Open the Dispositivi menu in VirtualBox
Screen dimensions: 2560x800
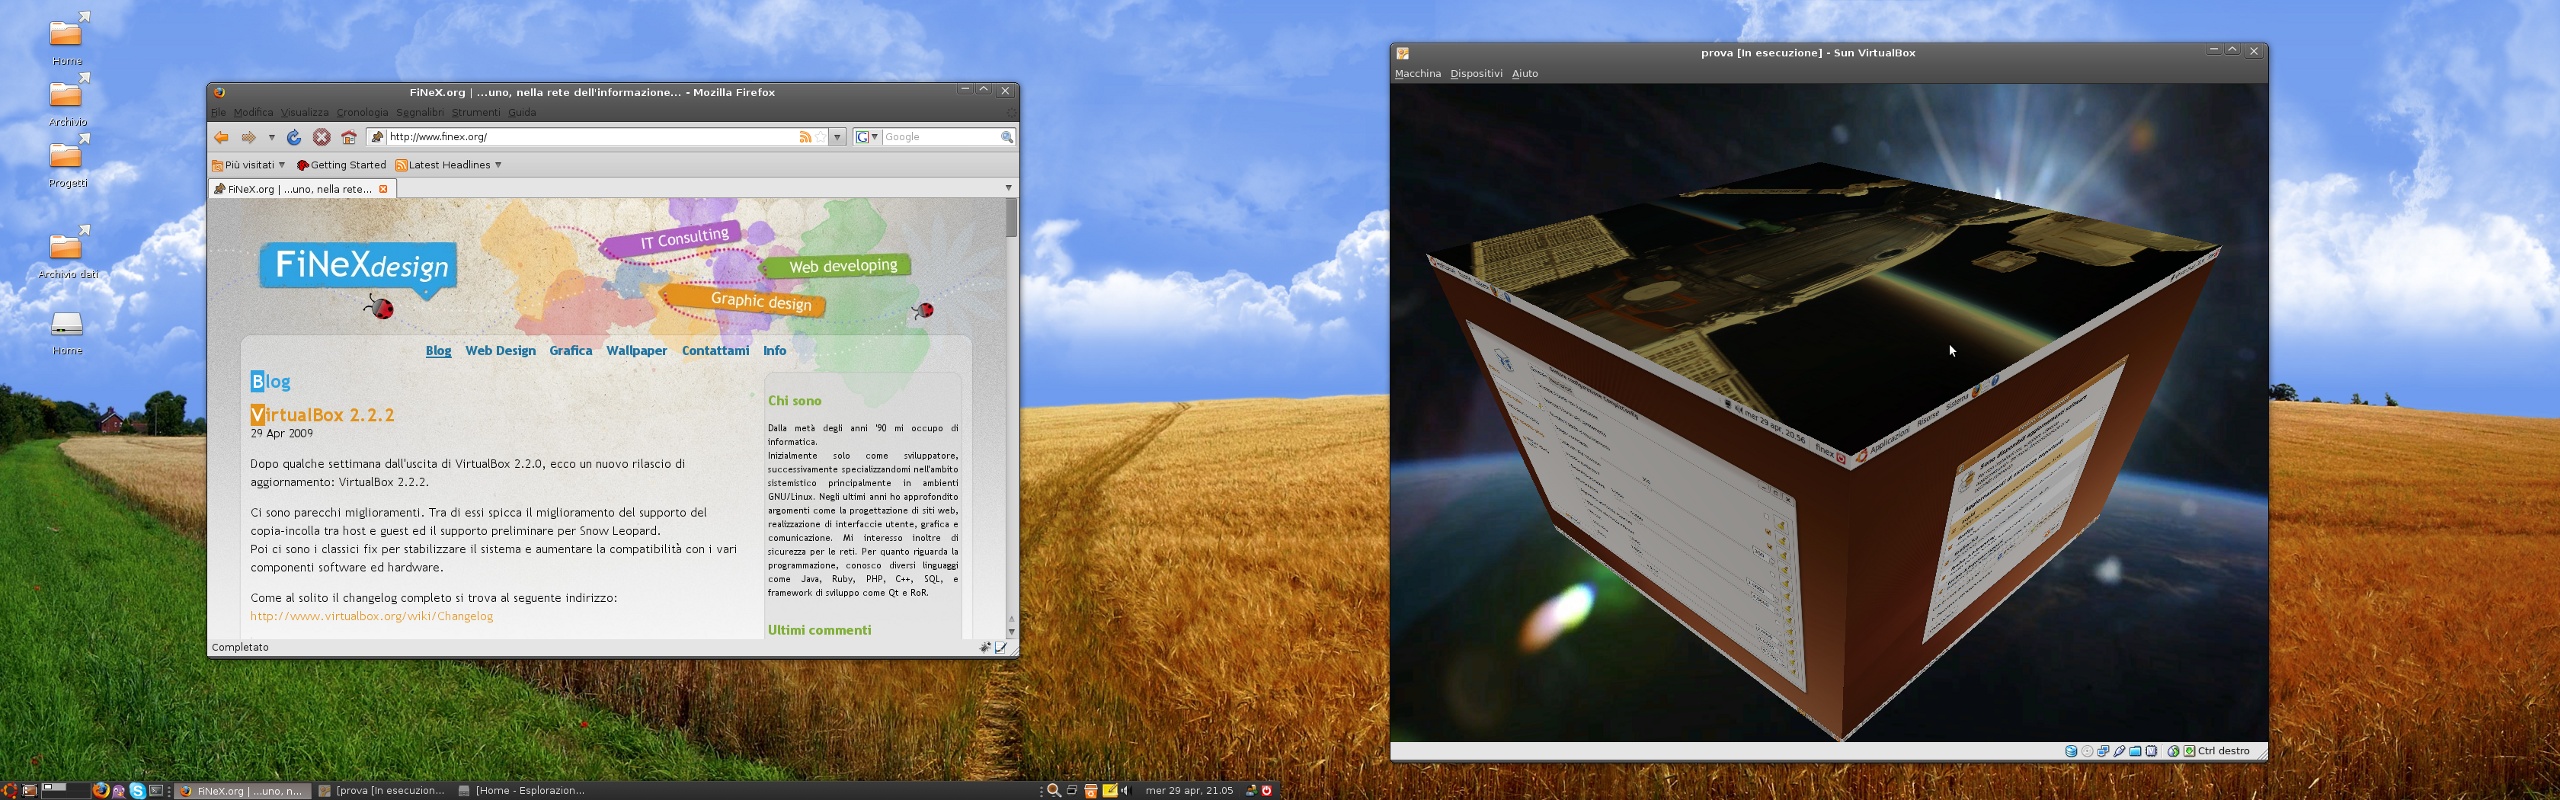1476,74
